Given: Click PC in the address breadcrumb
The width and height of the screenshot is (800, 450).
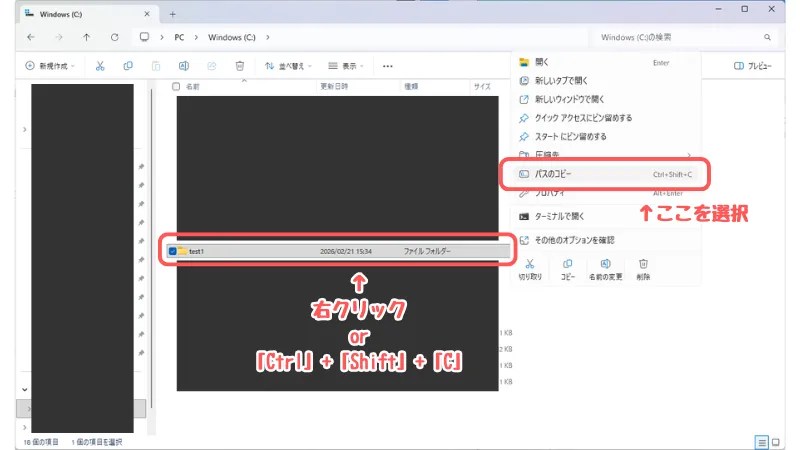Looking at the screenshot, I should point(179,37).
